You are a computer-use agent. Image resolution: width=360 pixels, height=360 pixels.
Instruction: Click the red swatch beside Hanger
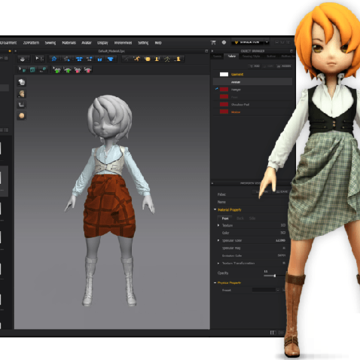coord(224,89)
